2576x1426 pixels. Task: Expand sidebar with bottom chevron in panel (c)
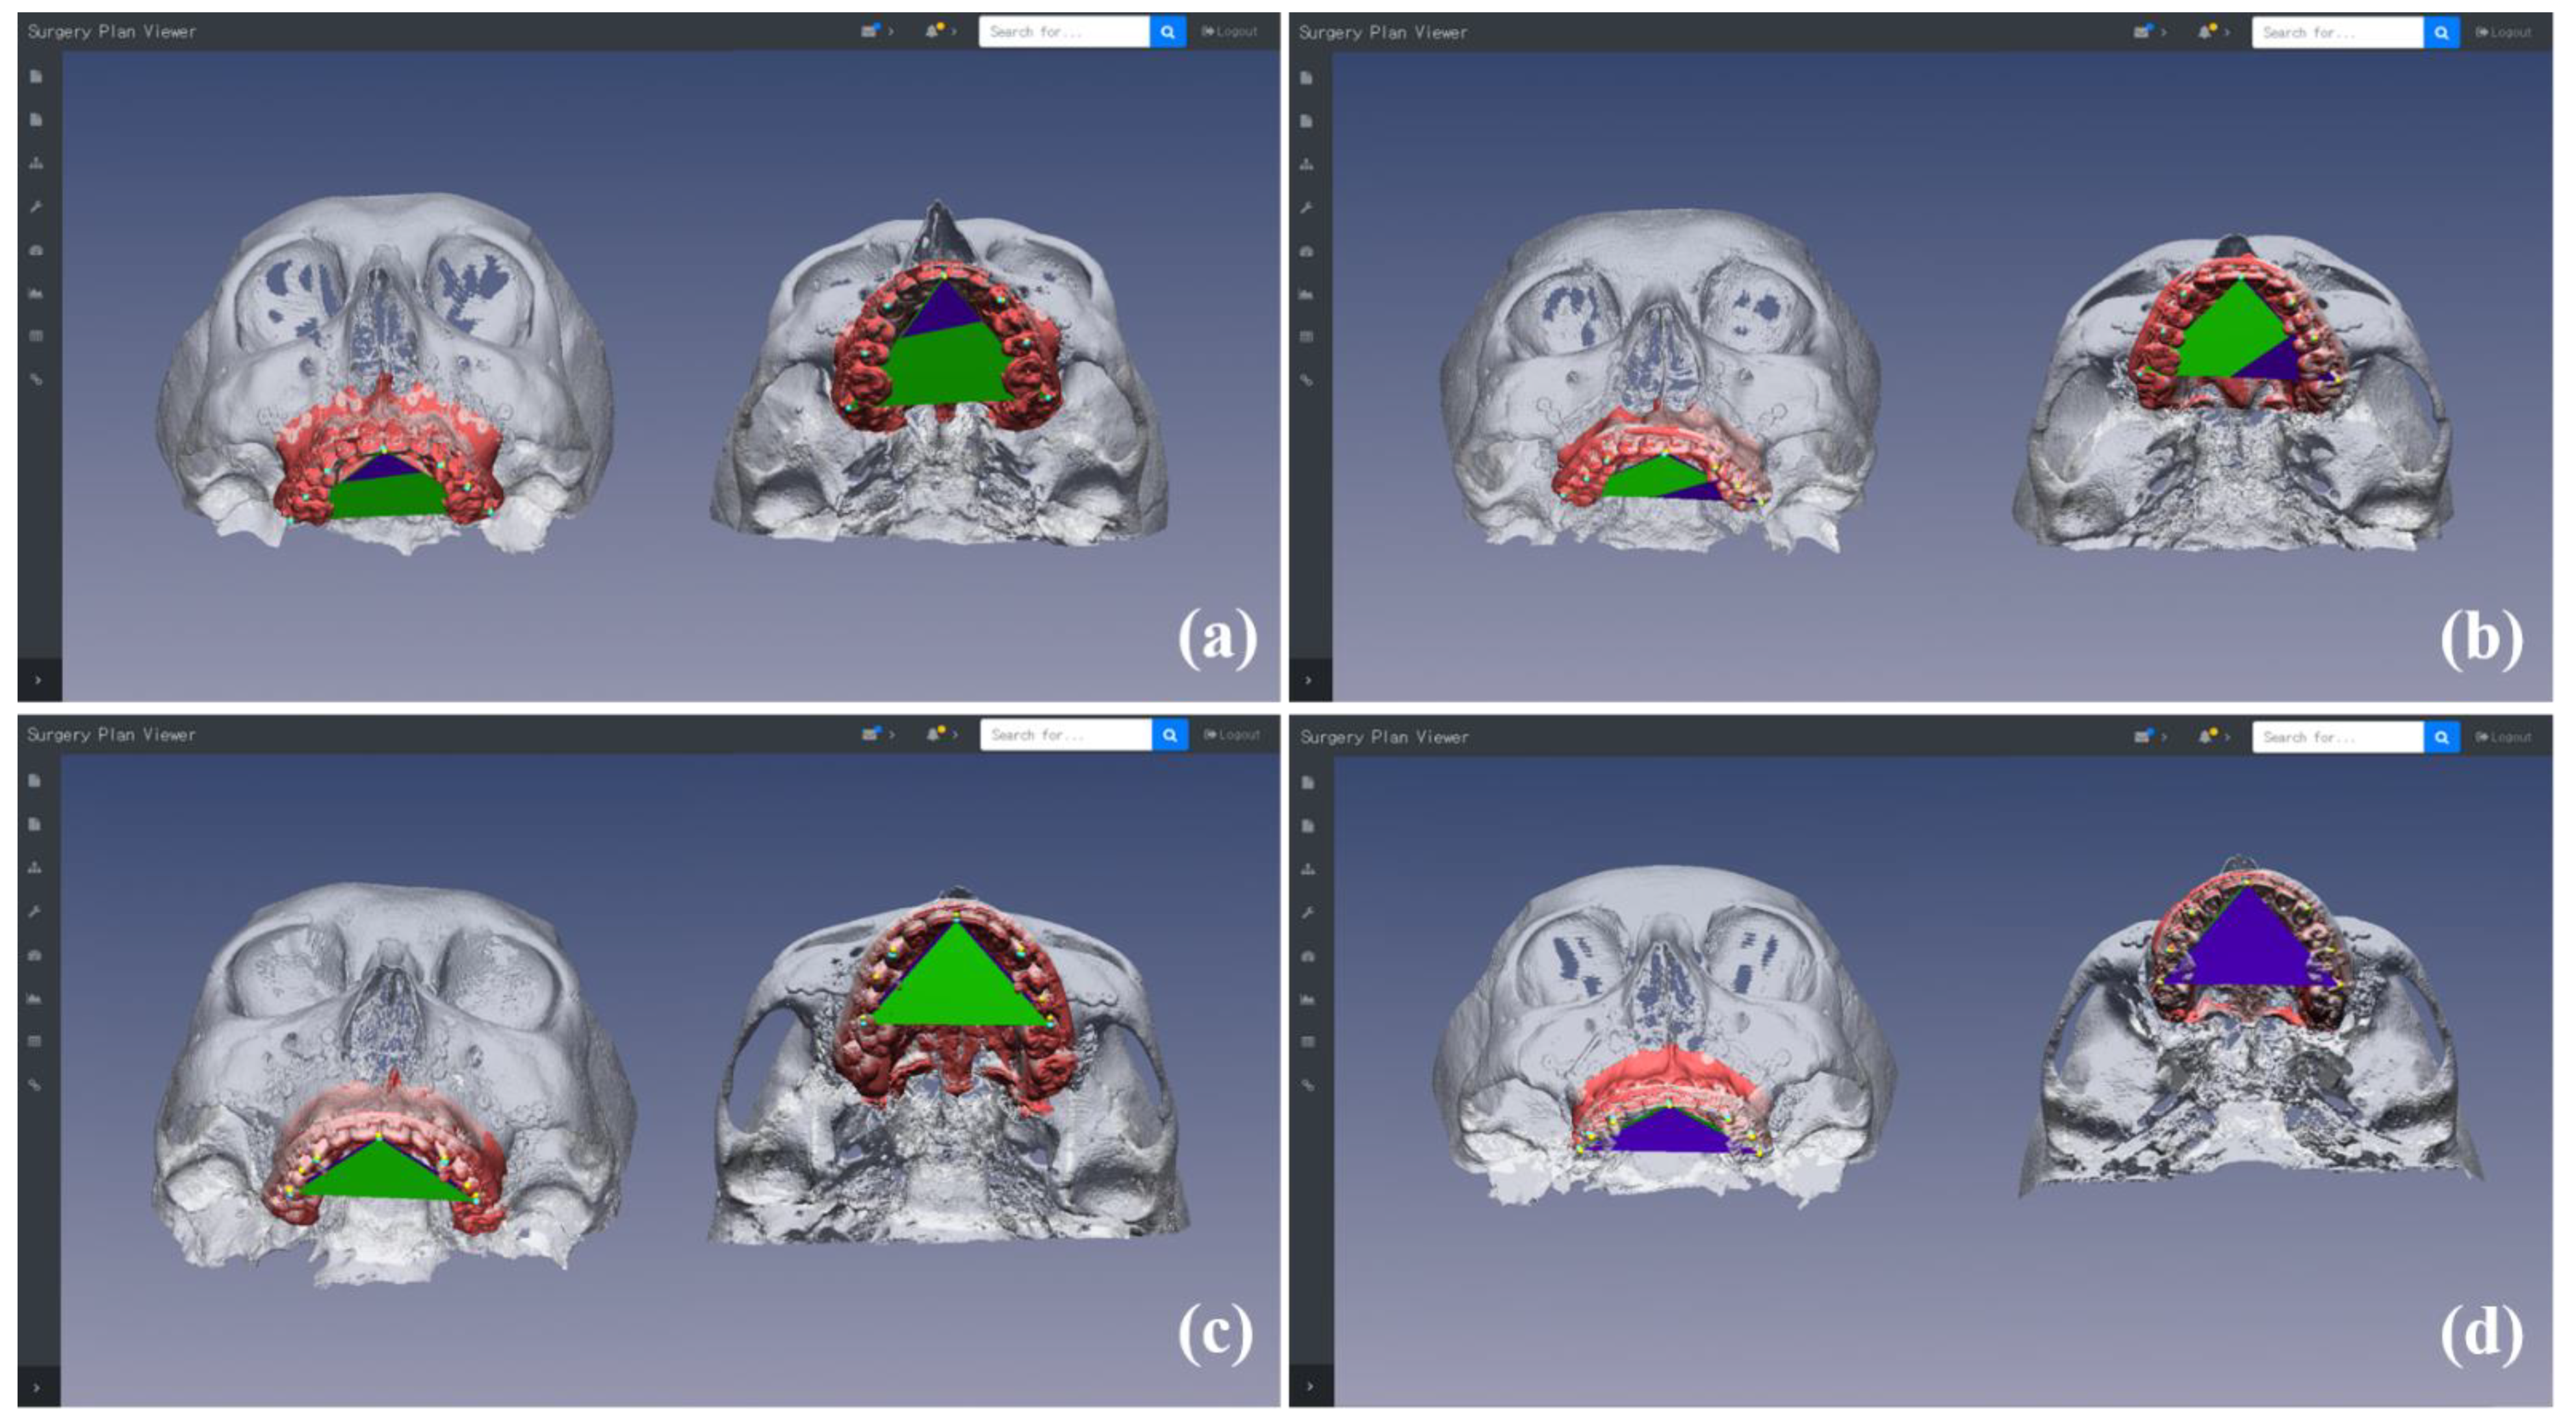[37, 1387]
